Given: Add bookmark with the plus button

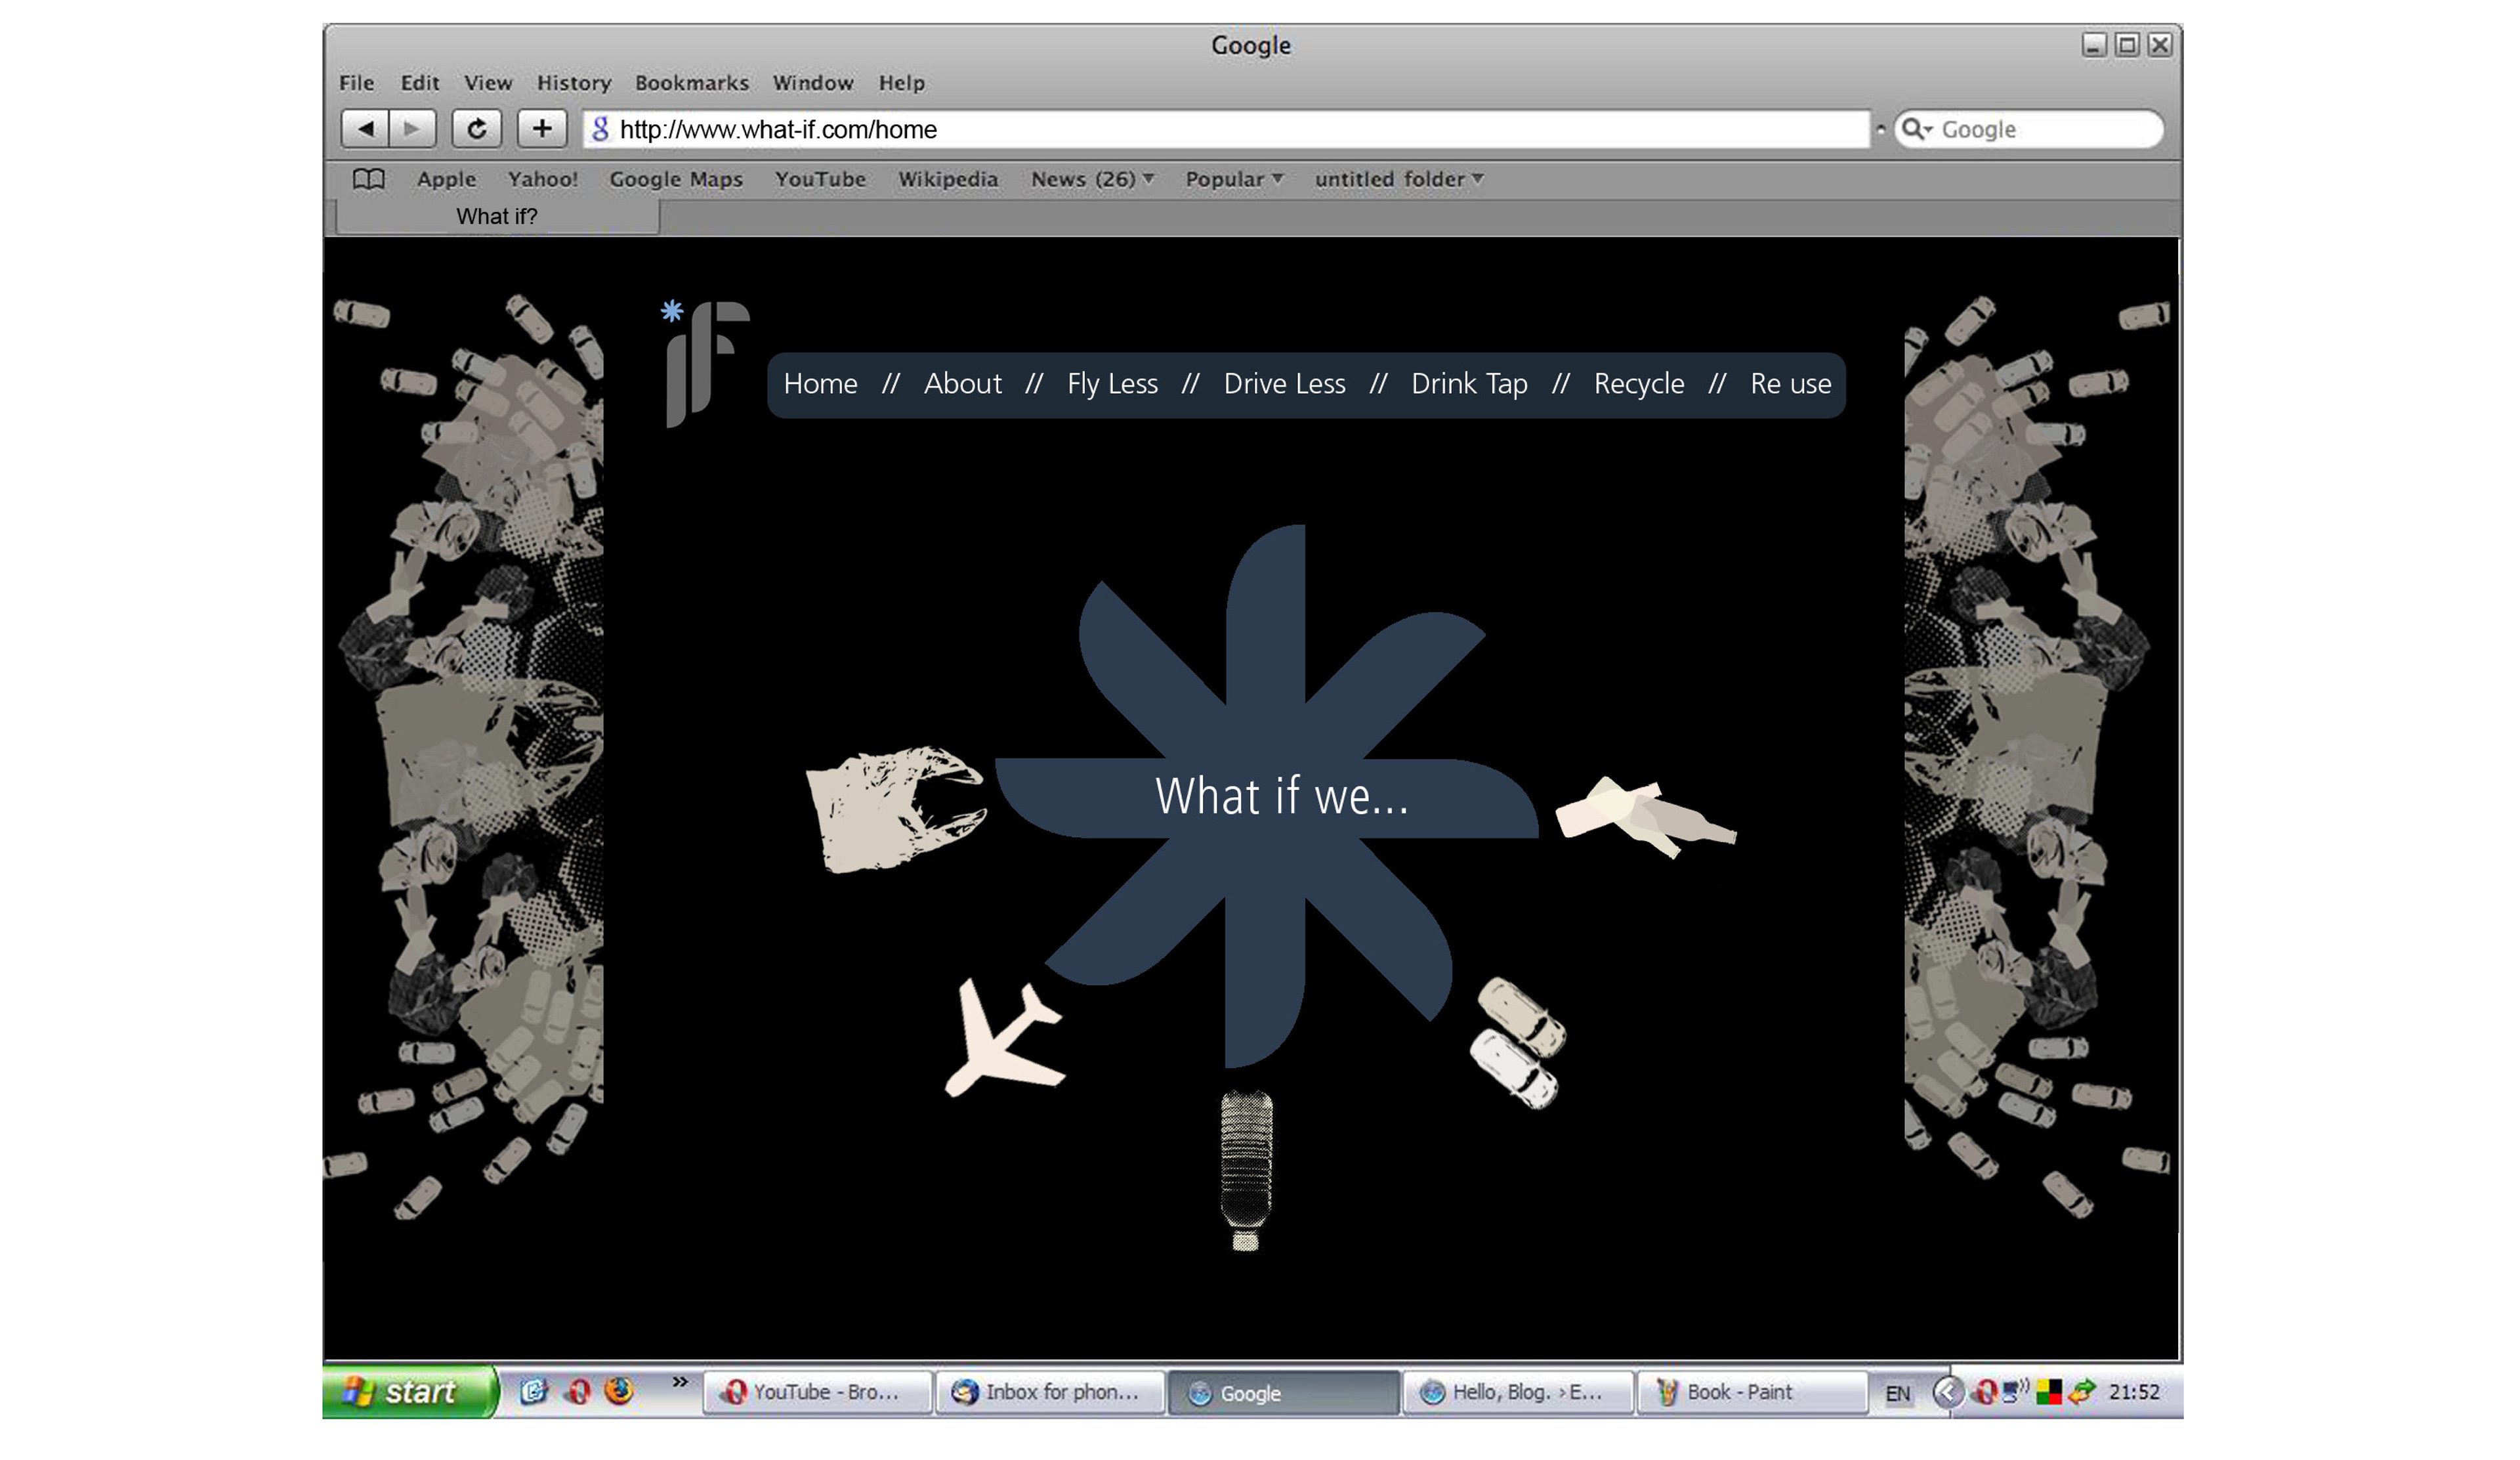Looking at the screenshot, I should [542, 129].
